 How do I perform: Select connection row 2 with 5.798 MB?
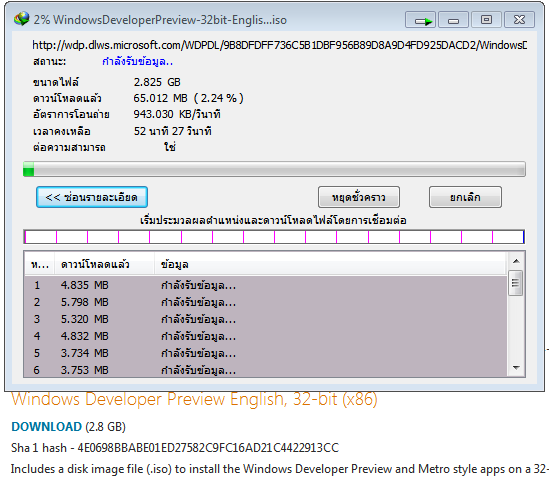(x=266, y=302)
